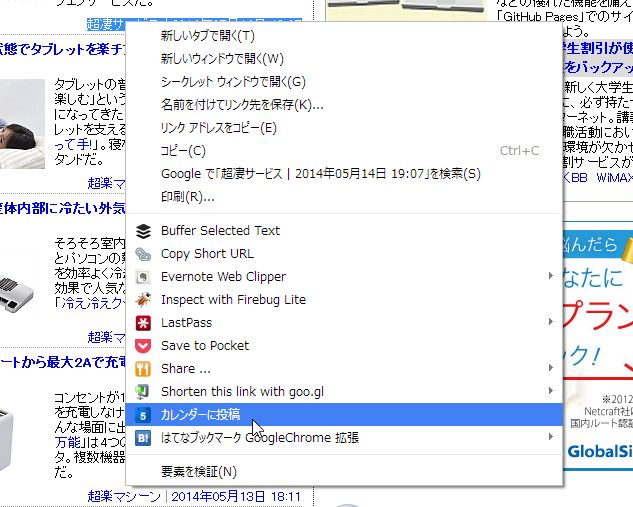Select the Share ... entry
Screen dimensions: 633x507
click(x=344, y=369)
